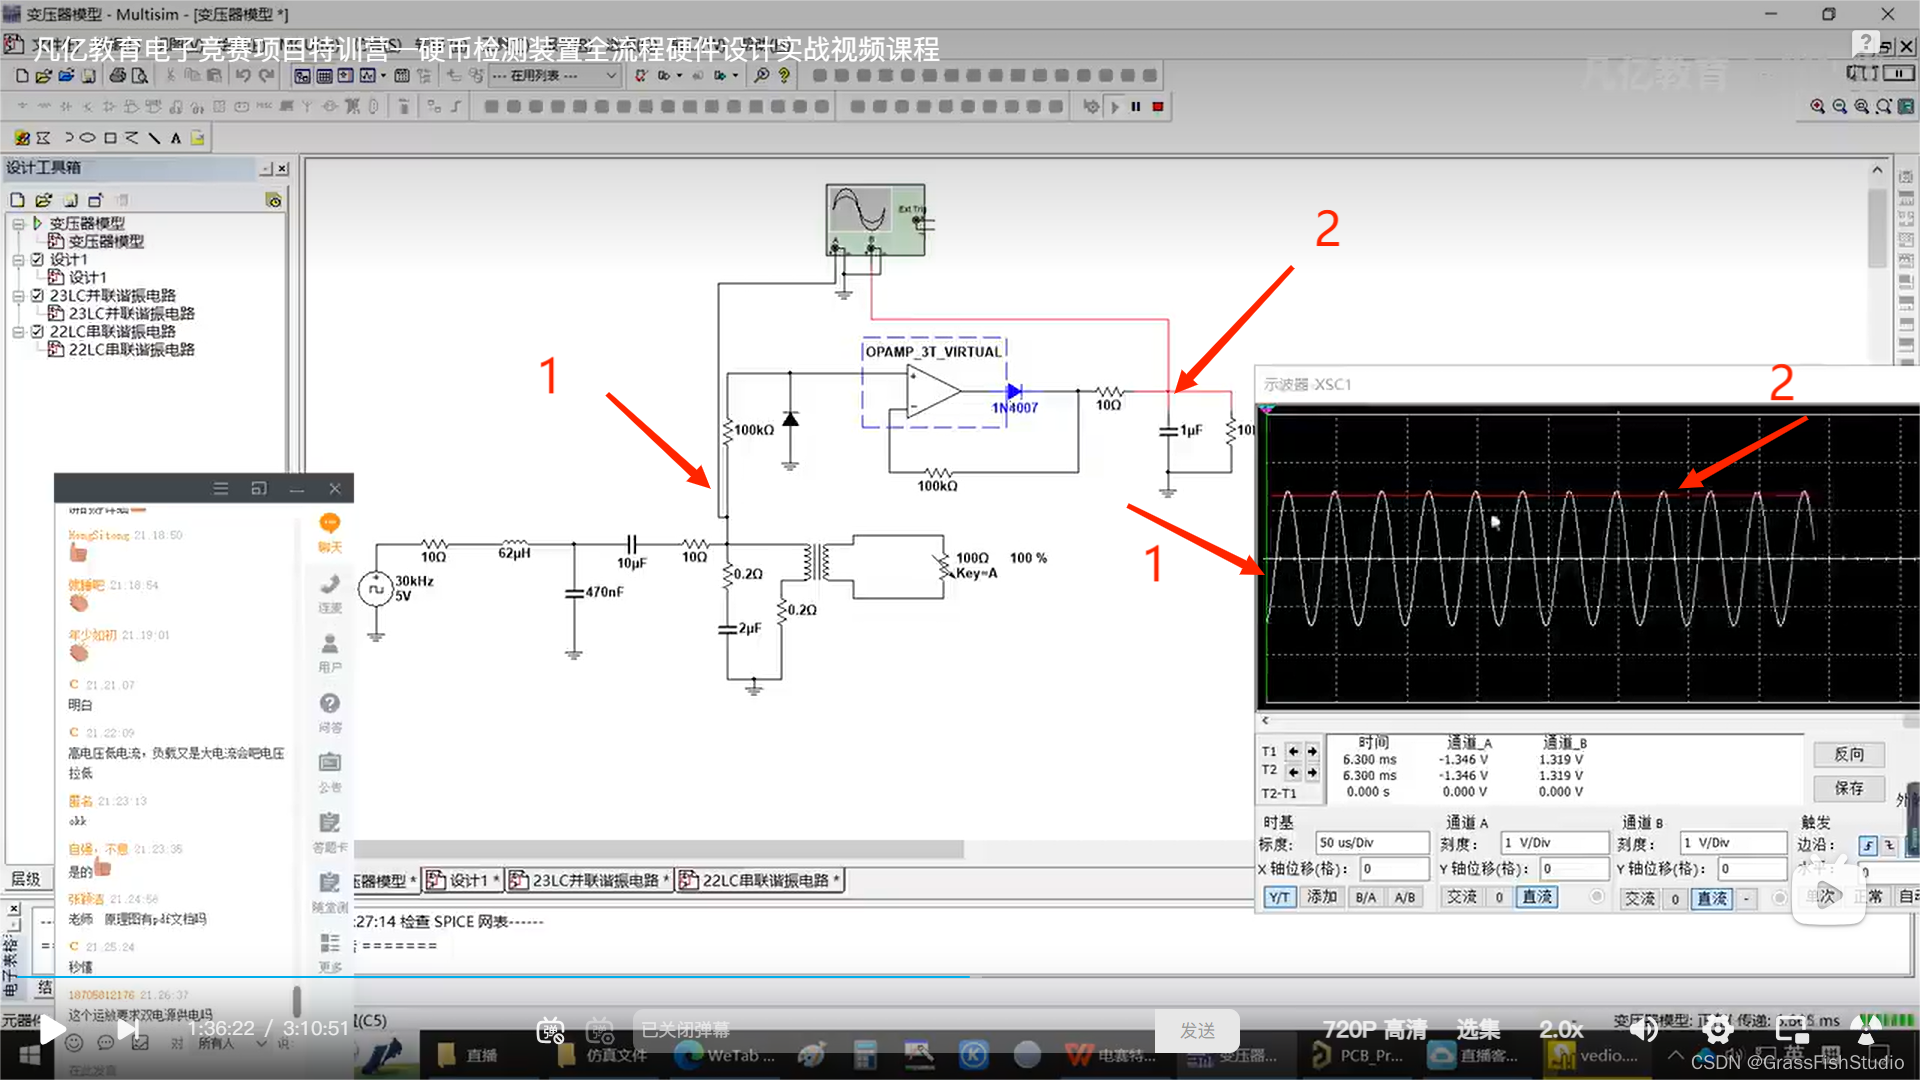Click the 反向 (Reverse) oscilloscope button
Image resolution: width=1920 pixels, height=1080 pixels.
pyautogui.click(x=1848, y=755)
